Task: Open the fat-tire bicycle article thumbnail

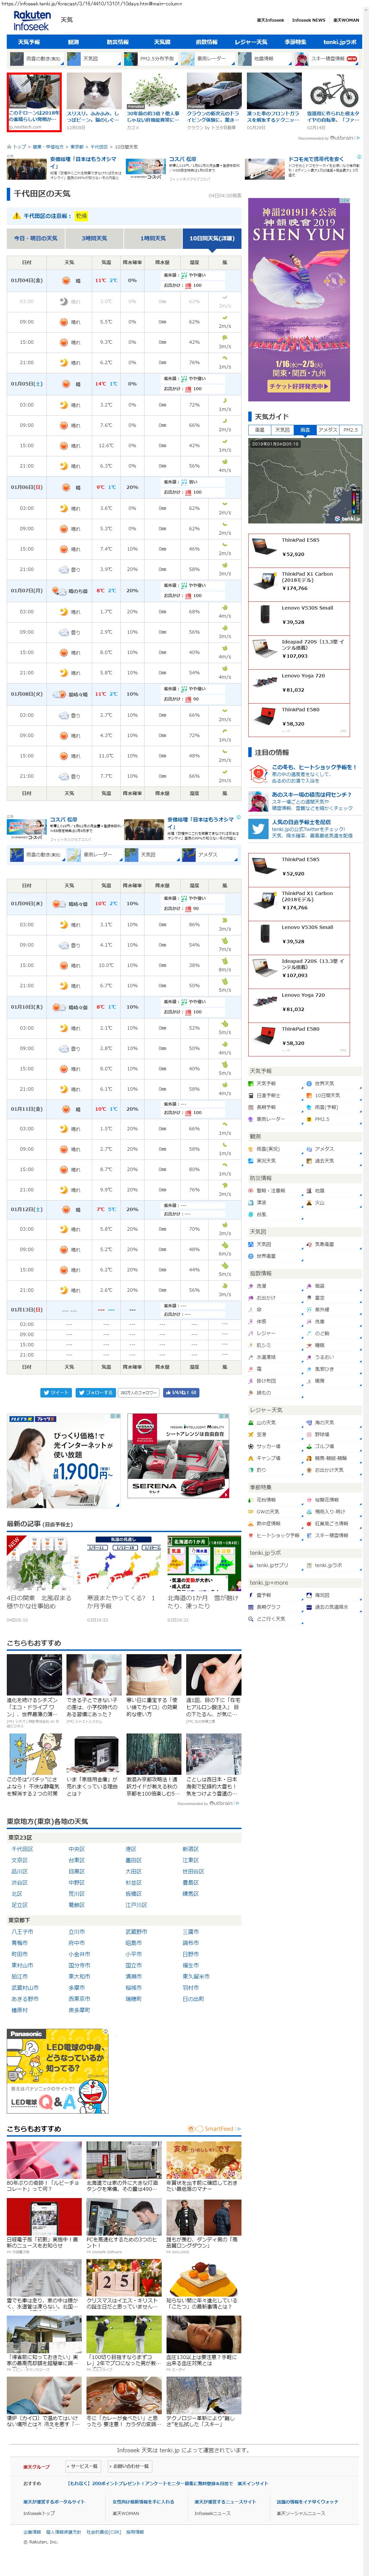Action: [334, 91]
